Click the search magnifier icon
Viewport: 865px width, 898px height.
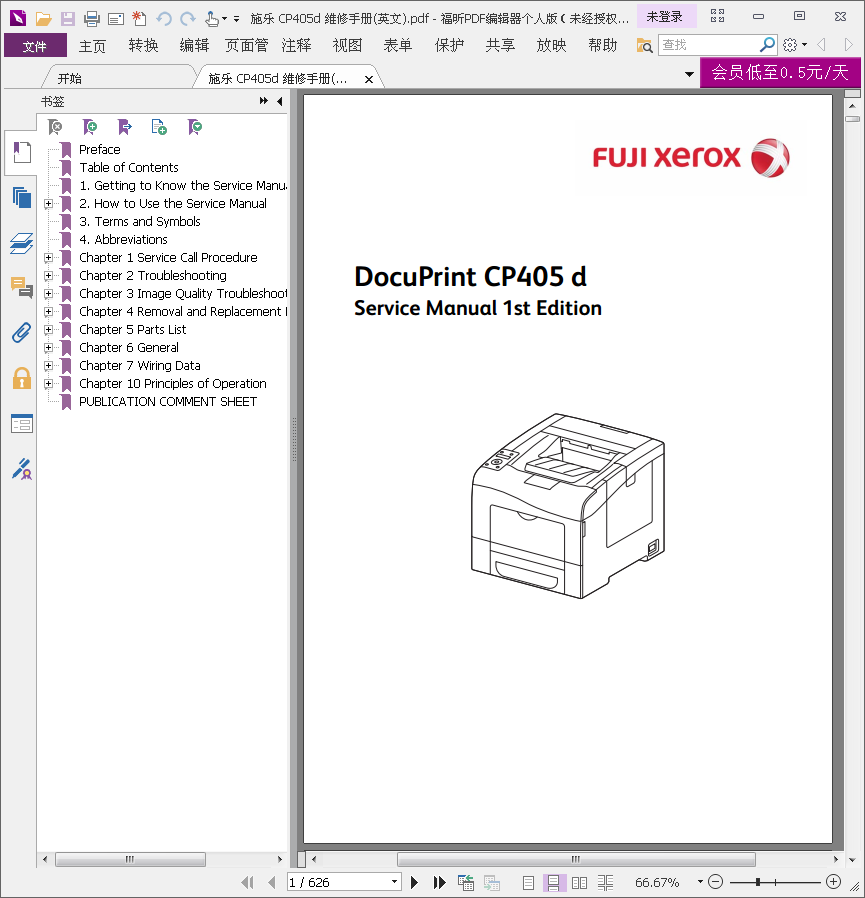(766, 45)
